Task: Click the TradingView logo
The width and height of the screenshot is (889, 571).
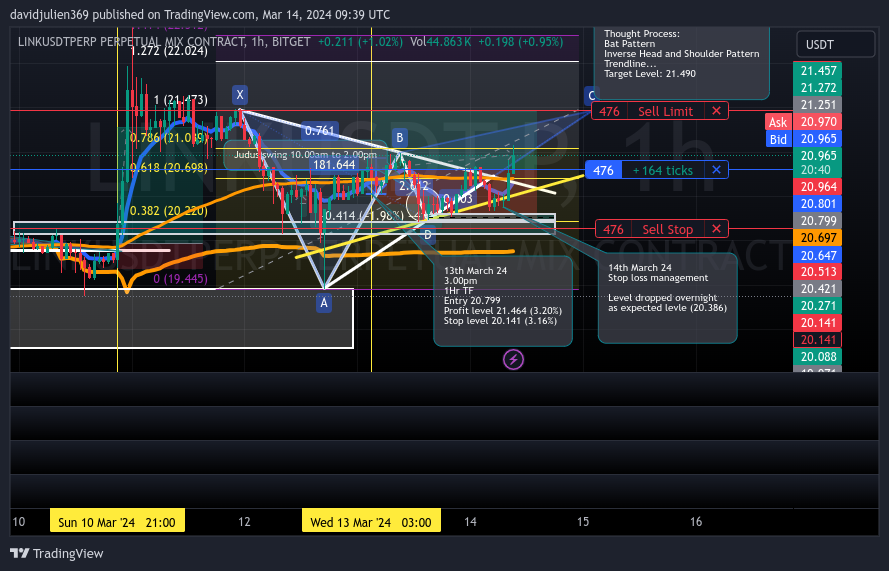Action: 57,553
